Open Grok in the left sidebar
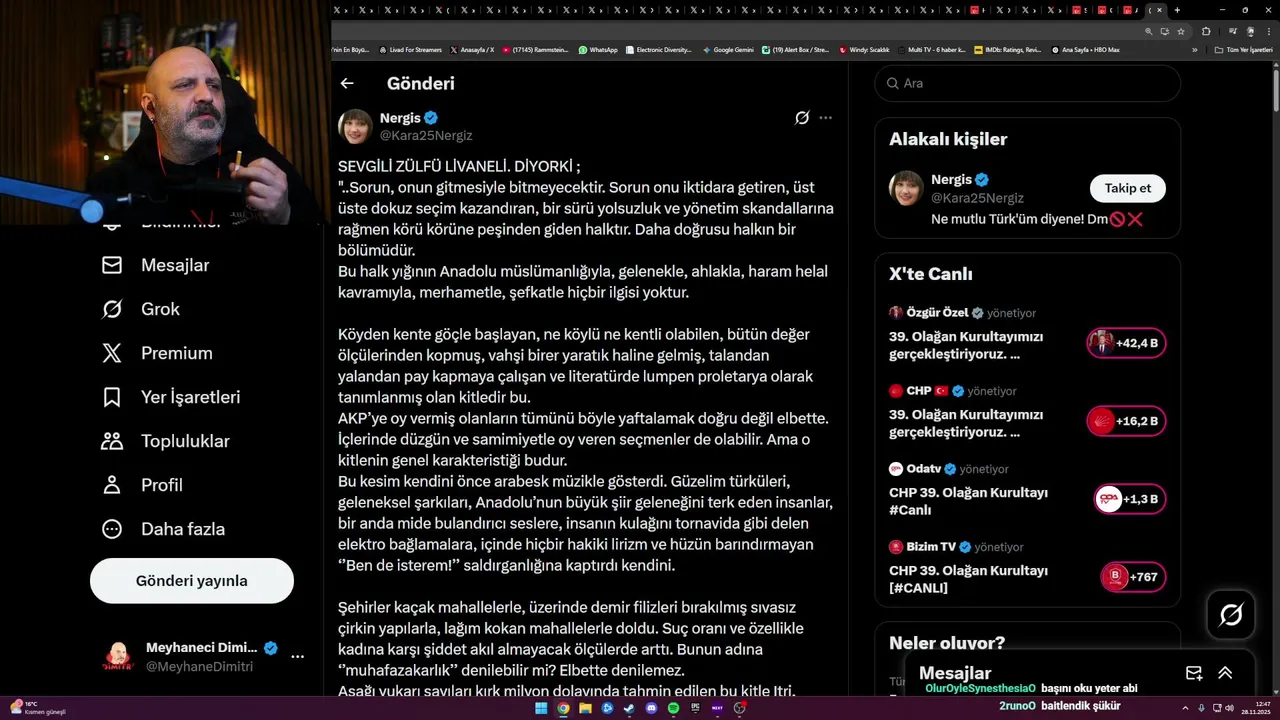1280x720 pixels. [140, 309]
